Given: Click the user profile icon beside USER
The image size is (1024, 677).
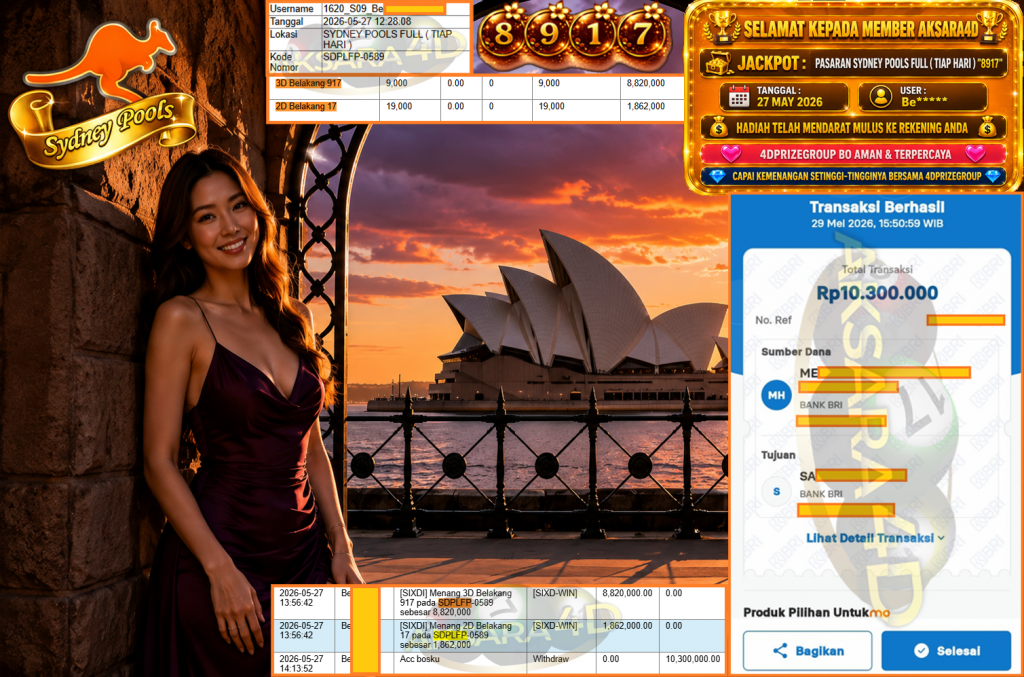Looking at the screenshot, I should pos(880,97).
